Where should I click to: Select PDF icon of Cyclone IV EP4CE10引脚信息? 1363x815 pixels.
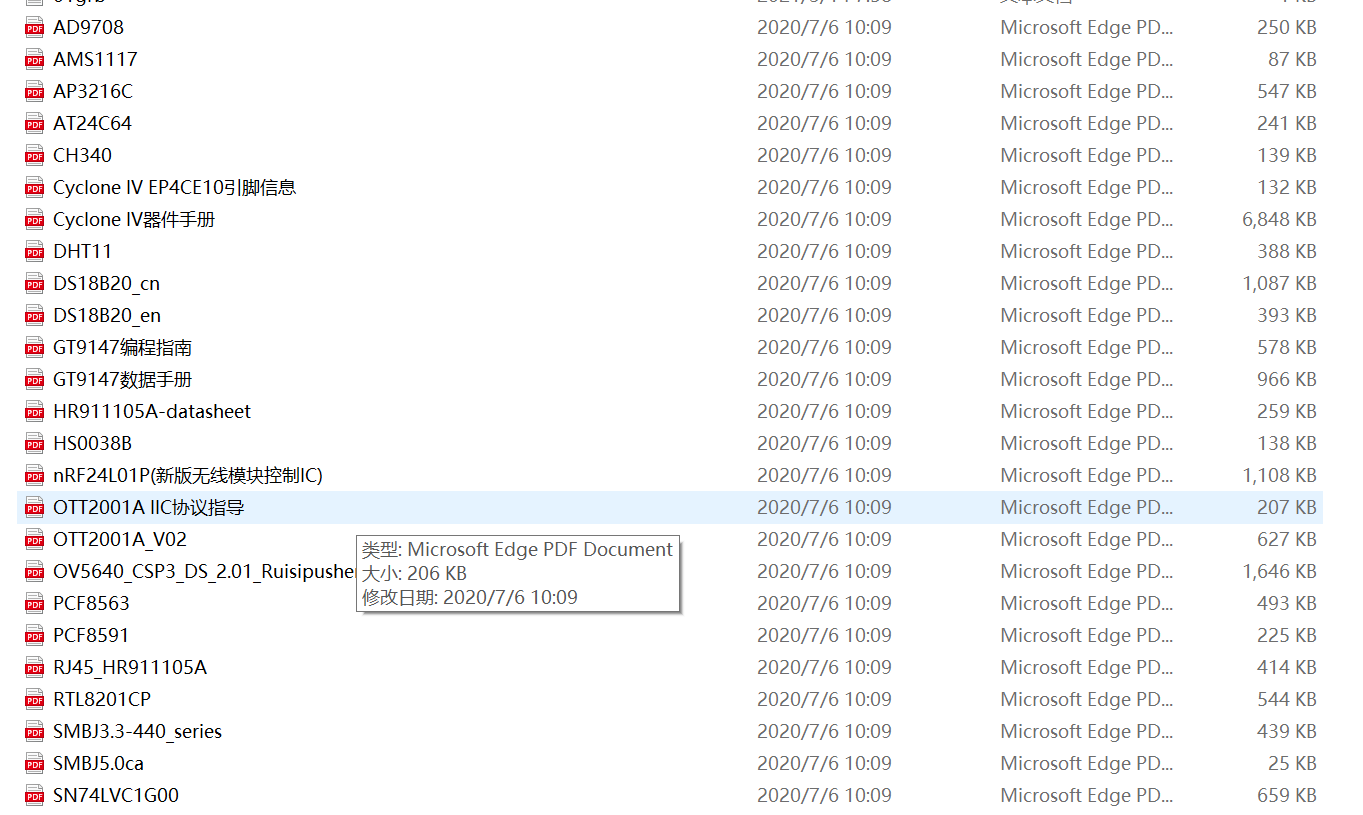[35, 188]
